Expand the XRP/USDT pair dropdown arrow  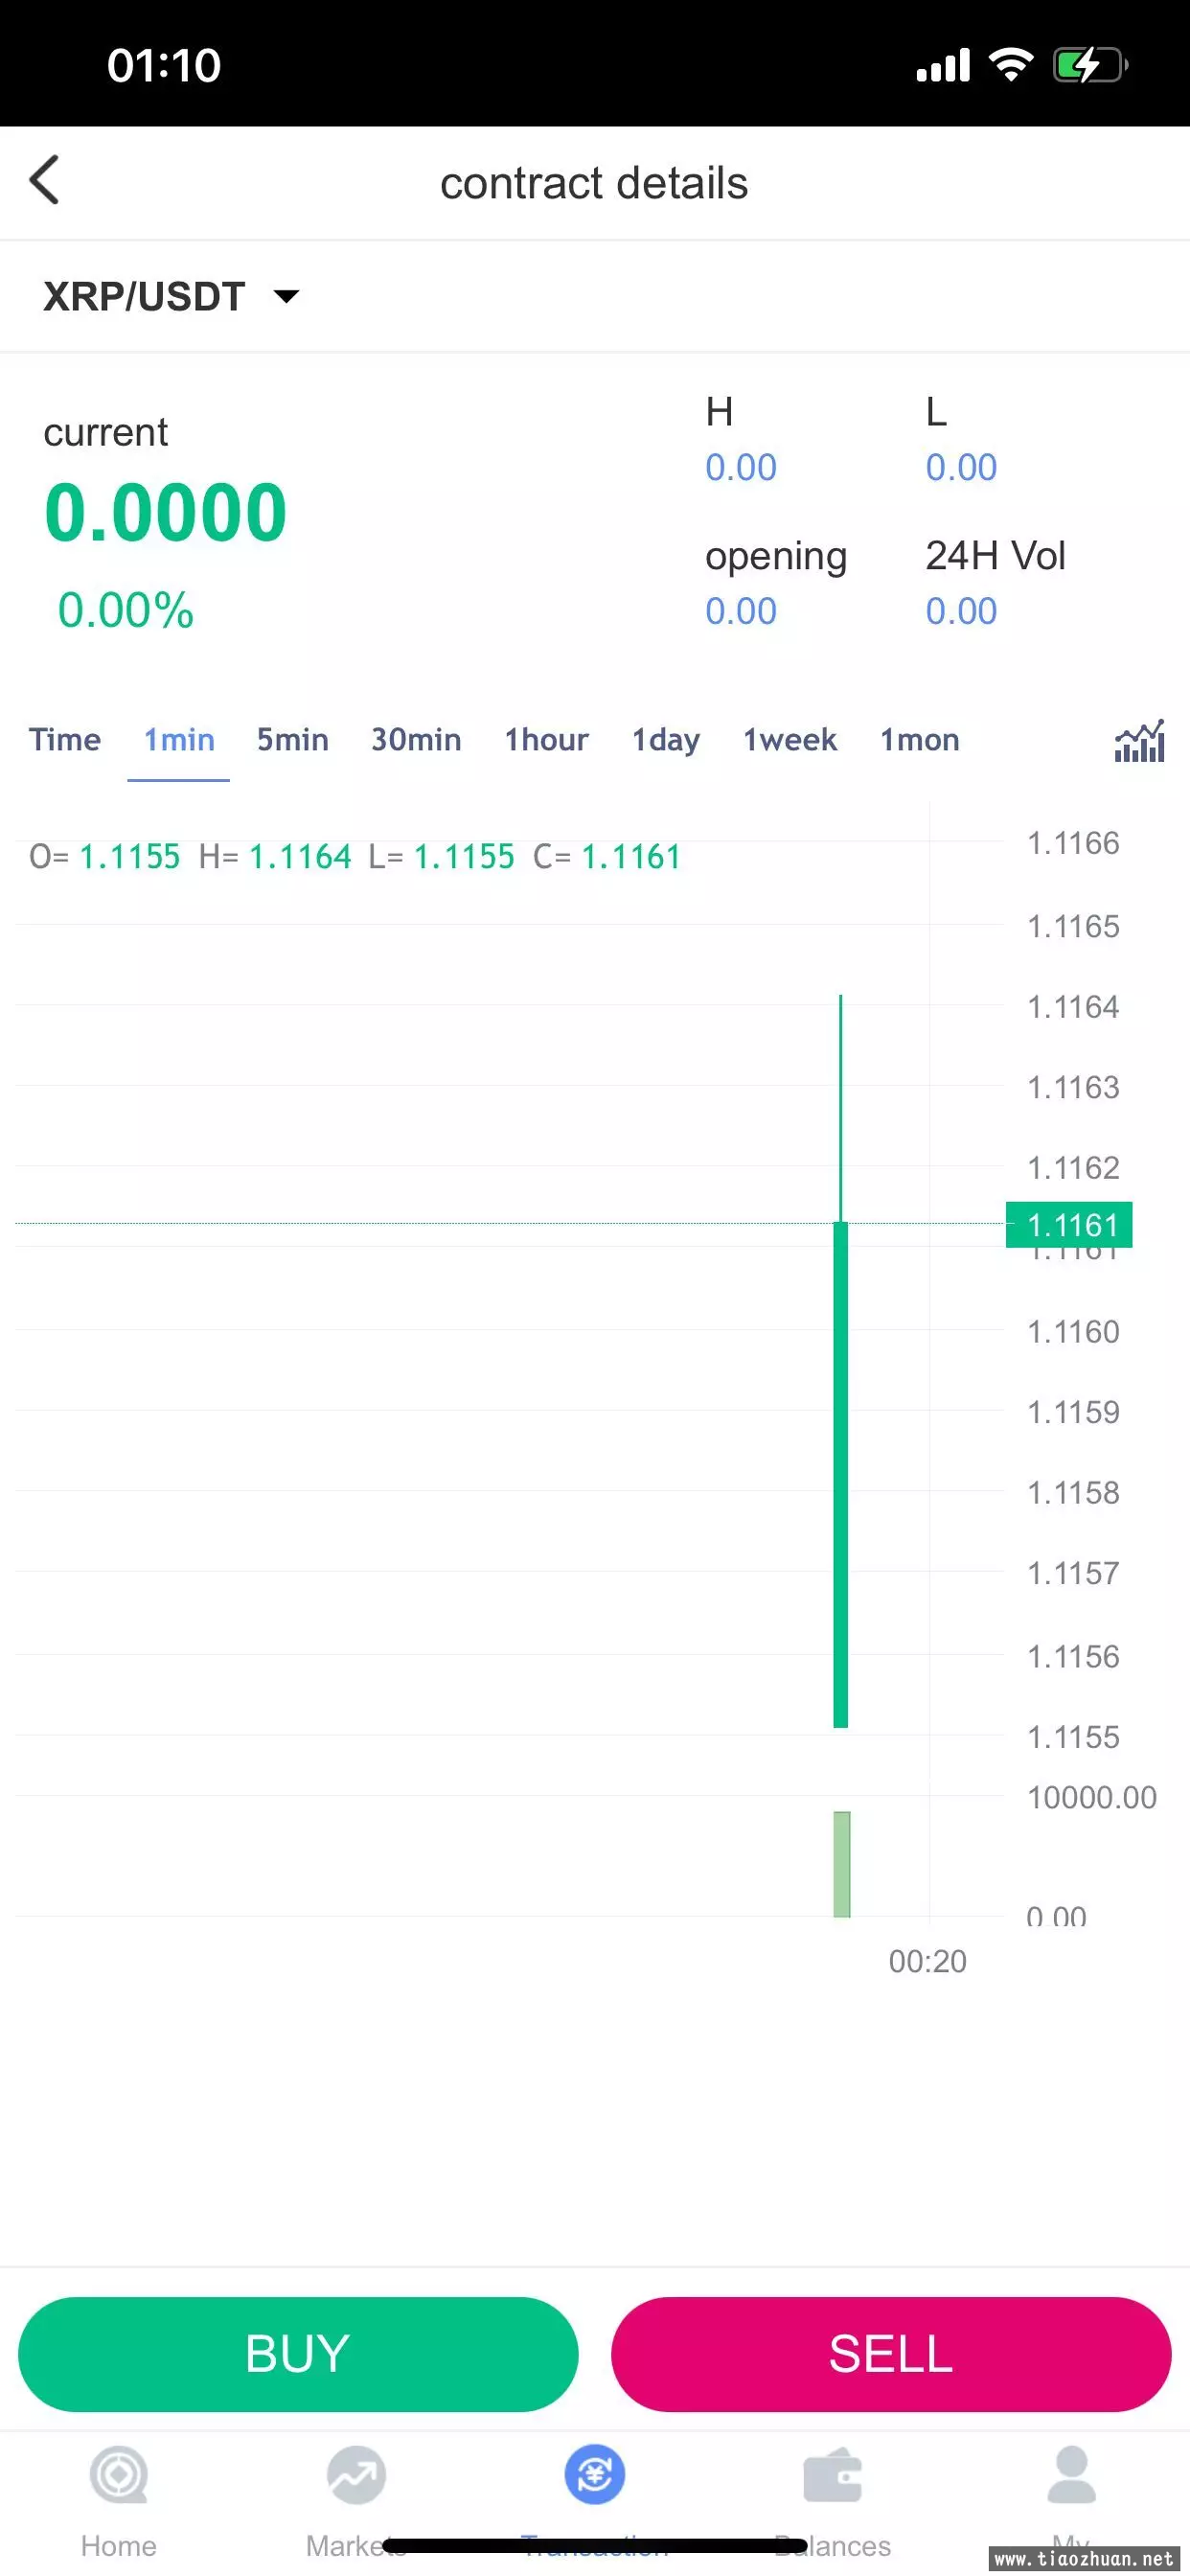(x=286, y=297)
